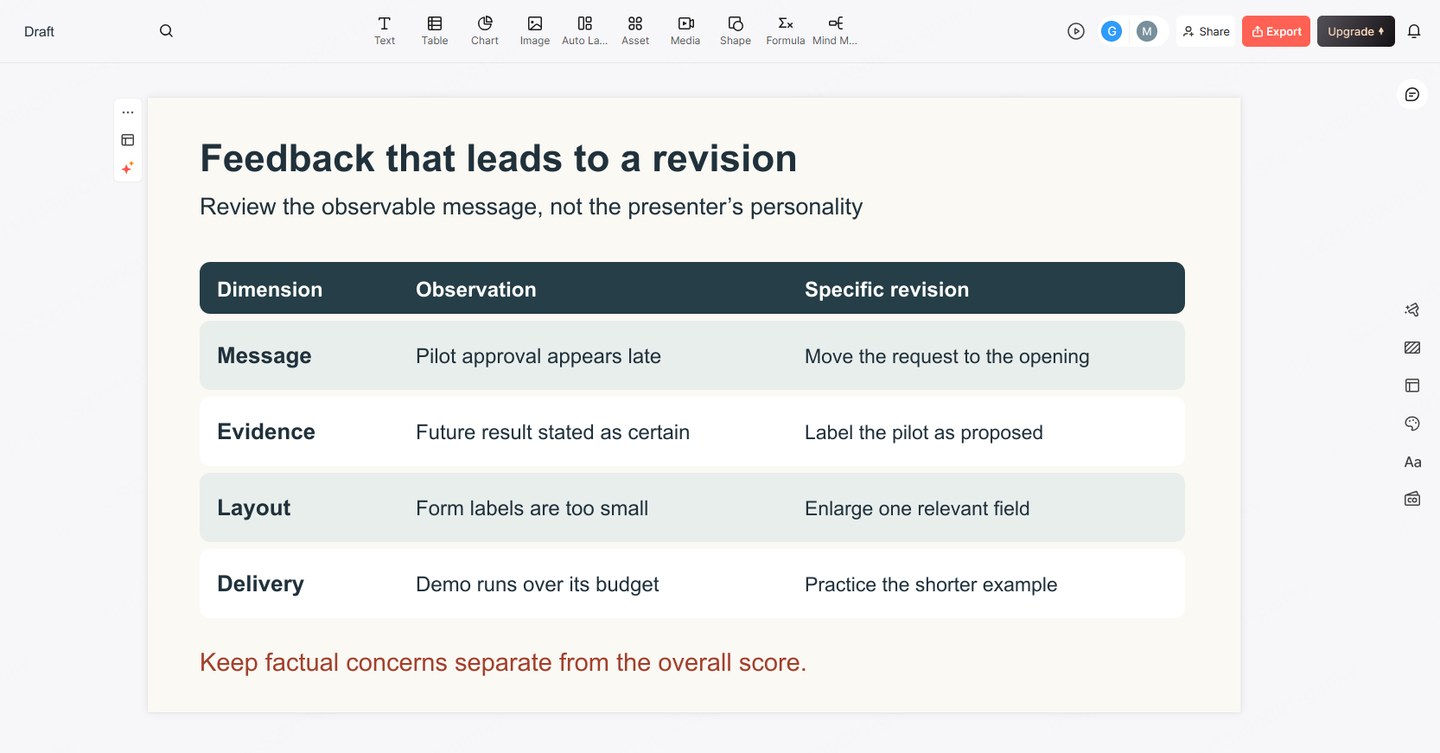Image resolution: width=1440 pixels, height=753 pixels.
Task: Select the blue G collaborator avatar
Action: pyautogui.click(x=1111, y=31)
